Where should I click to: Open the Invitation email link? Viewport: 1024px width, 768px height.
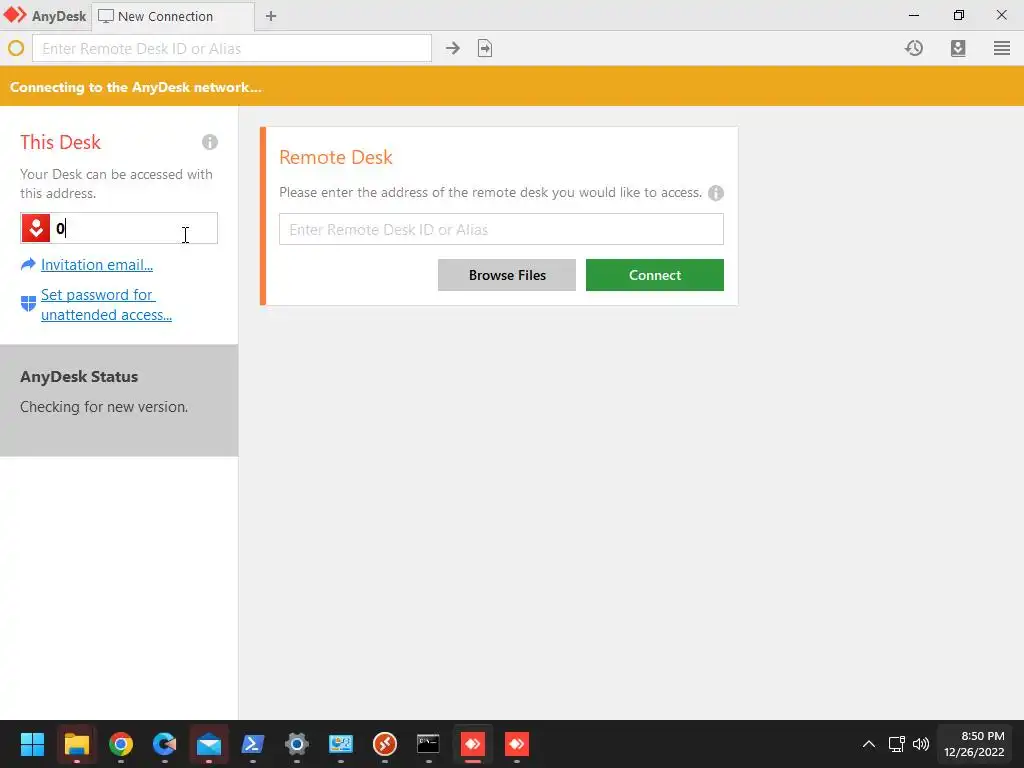pyautogui.click(x=97, y=264)
